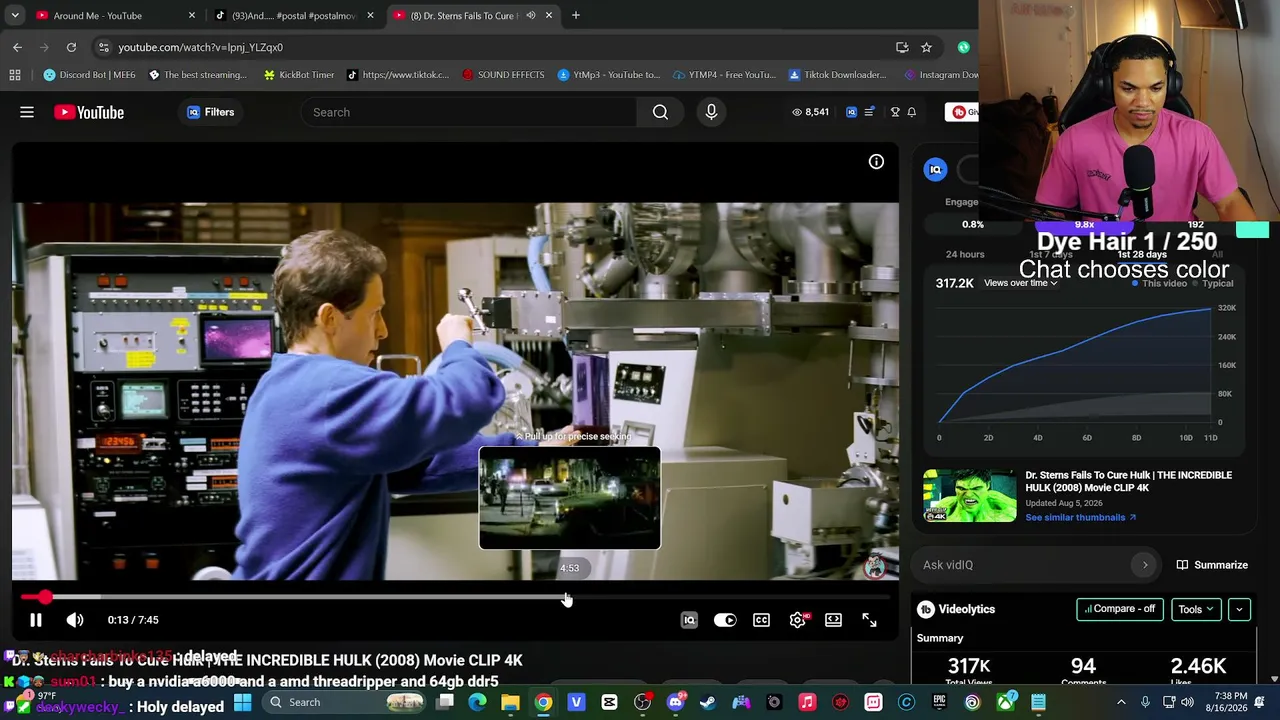The width and height of the screenshot is (1280, 720).
Task: Go to the YouTube home logo
Action: tap(89, 112)
